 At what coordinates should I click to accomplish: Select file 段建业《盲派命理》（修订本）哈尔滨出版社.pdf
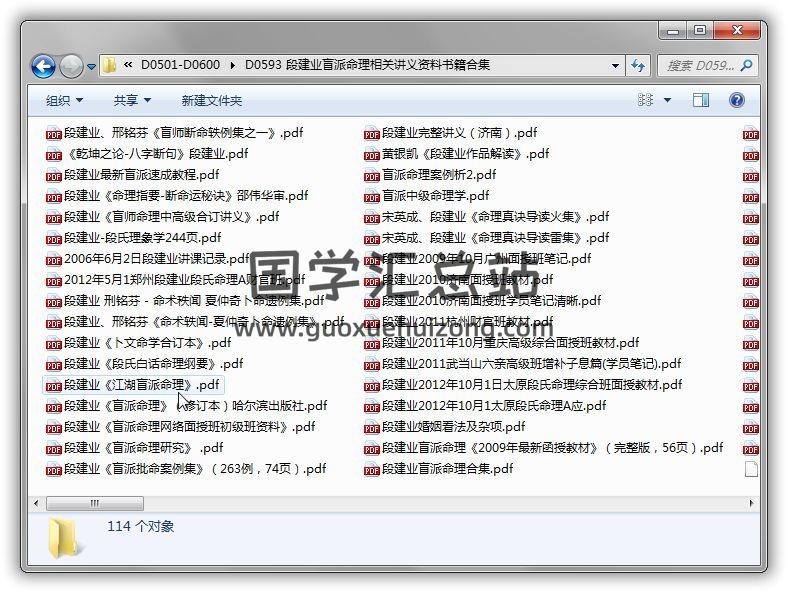tap(186, 406)
